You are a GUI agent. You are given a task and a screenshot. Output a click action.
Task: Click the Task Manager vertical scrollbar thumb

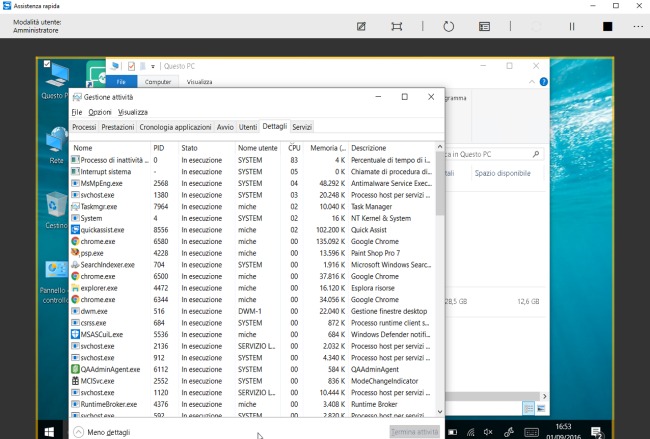(x=440, y=184)
